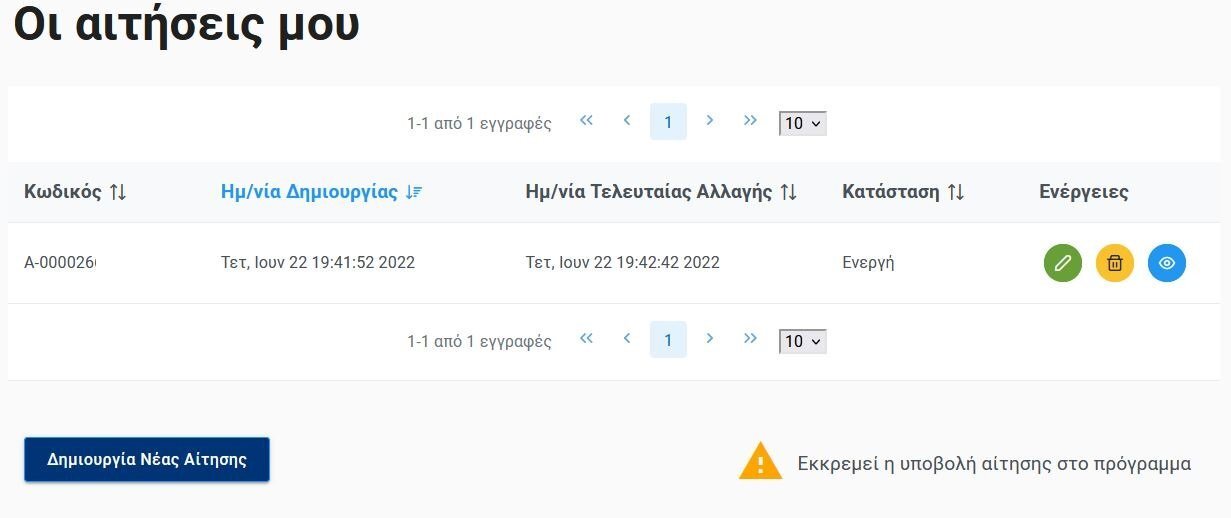The width and height of the screenshot is (1231, 518).
Task: Select page 1 in bottom paginator
Action: pos(668,340)
